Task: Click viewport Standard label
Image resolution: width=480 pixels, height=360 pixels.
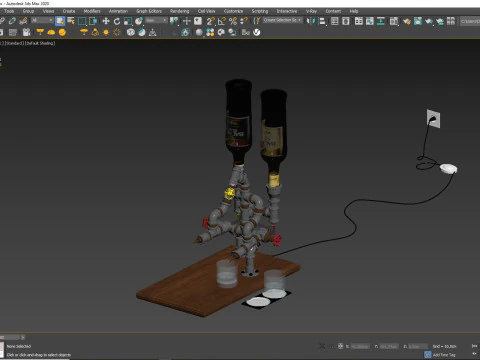Action: [15, 43]
